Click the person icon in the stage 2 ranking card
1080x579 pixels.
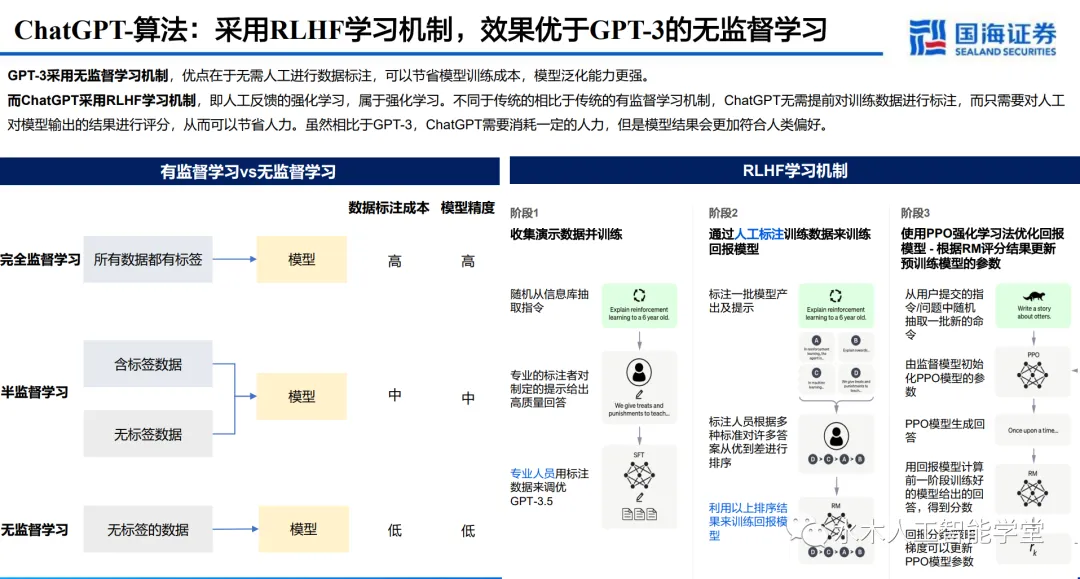[x=836, y=436]
